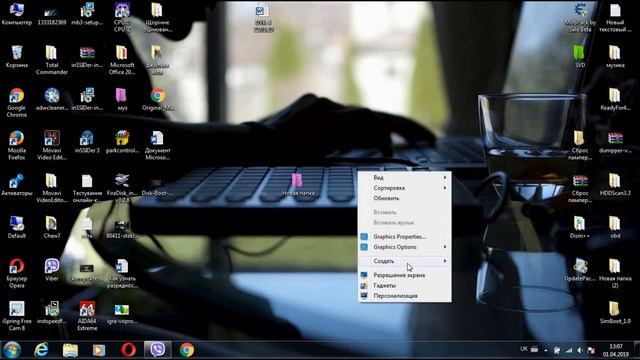Launch Internet Explorer from taskbar
Image resolution: width=640 pixels, height=360 pixels.
pos(41,350)
